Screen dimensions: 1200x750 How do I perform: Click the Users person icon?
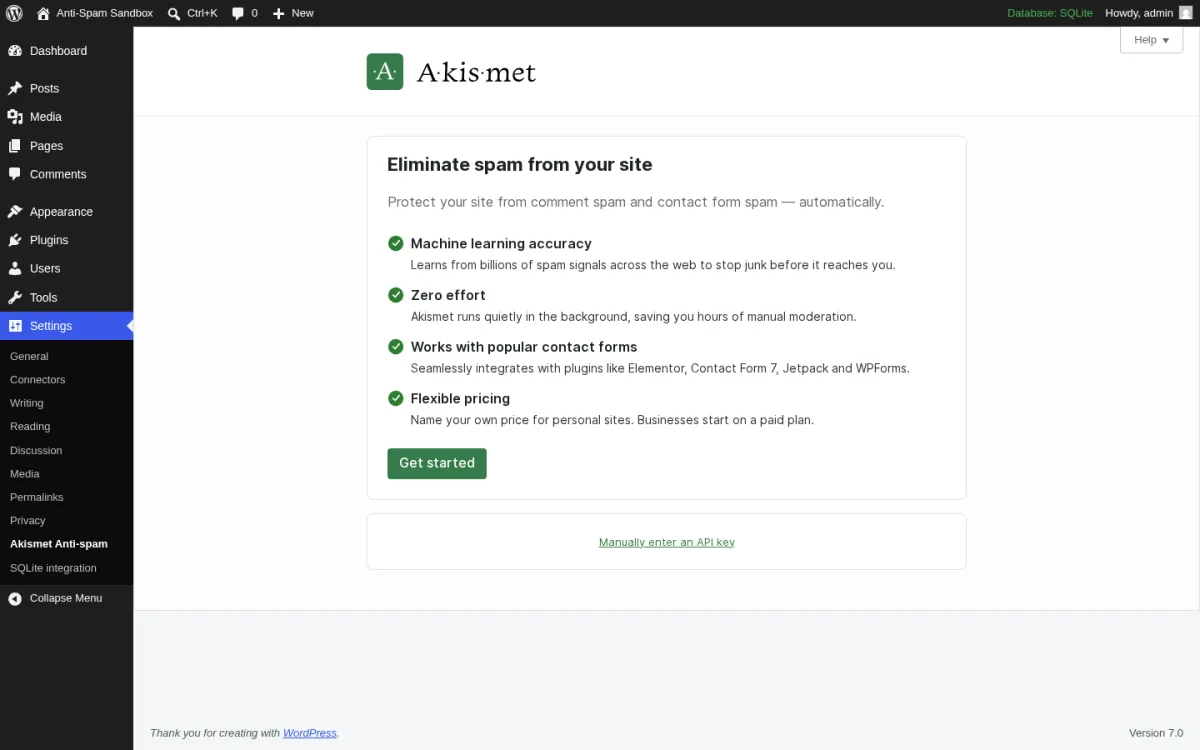(15, 269)
